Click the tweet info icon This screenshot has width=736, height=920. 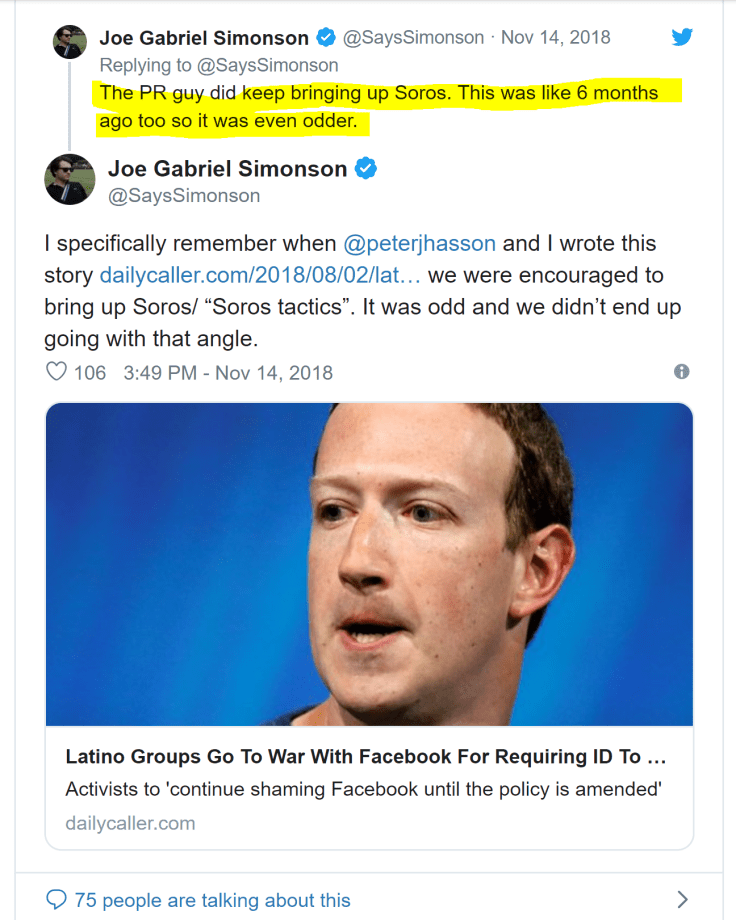(682, 372)
